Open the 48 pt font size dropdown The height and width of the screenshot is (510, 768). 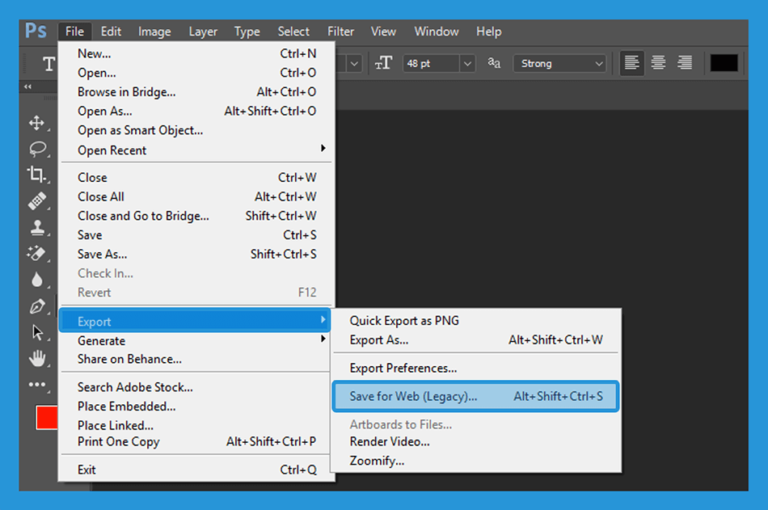pos(468,64)
